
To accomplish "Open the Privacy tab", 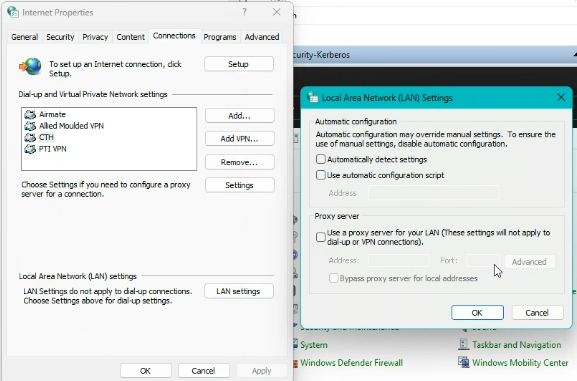I will tap(95, 37).
